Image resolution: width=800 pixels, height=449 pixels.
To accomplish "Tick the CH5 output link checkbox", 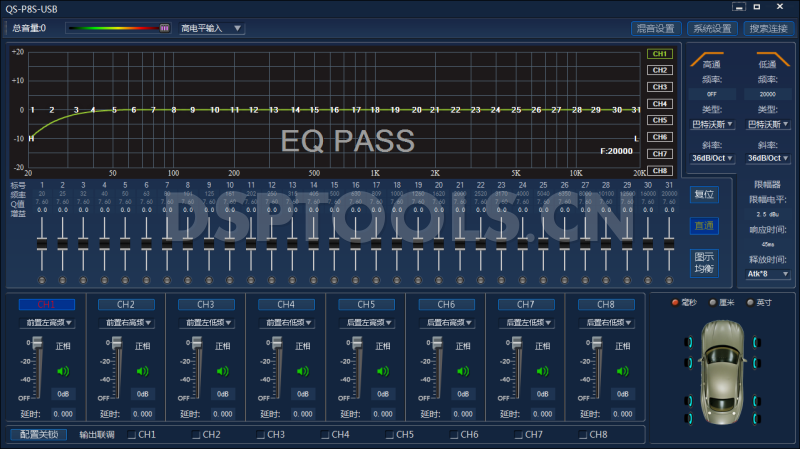I will pos(389,435).
